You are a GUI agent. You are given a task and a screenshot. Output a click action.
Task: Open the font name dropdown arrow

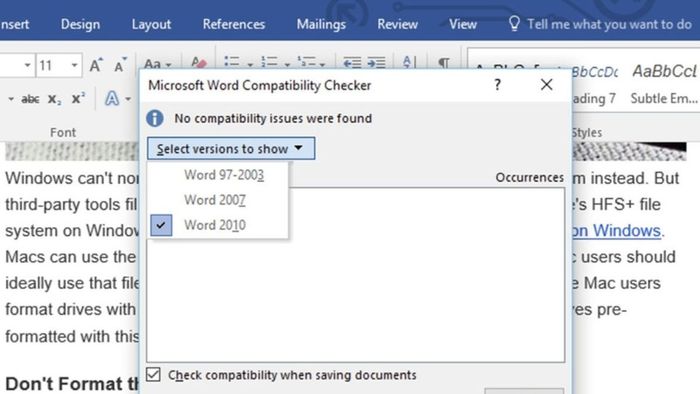[27, 66]
